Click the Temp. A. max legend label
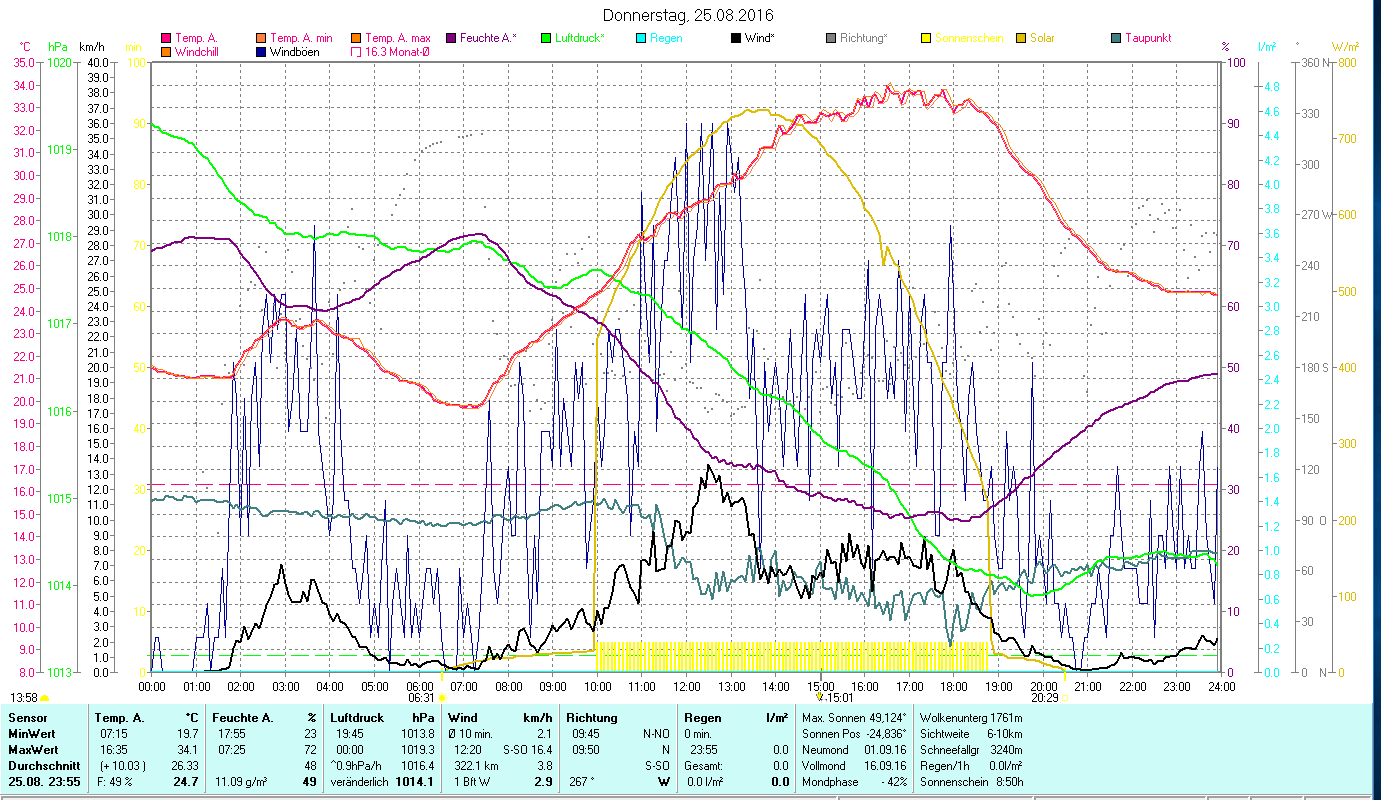Viewport: 1381px width, 800px height. point(397,38)
